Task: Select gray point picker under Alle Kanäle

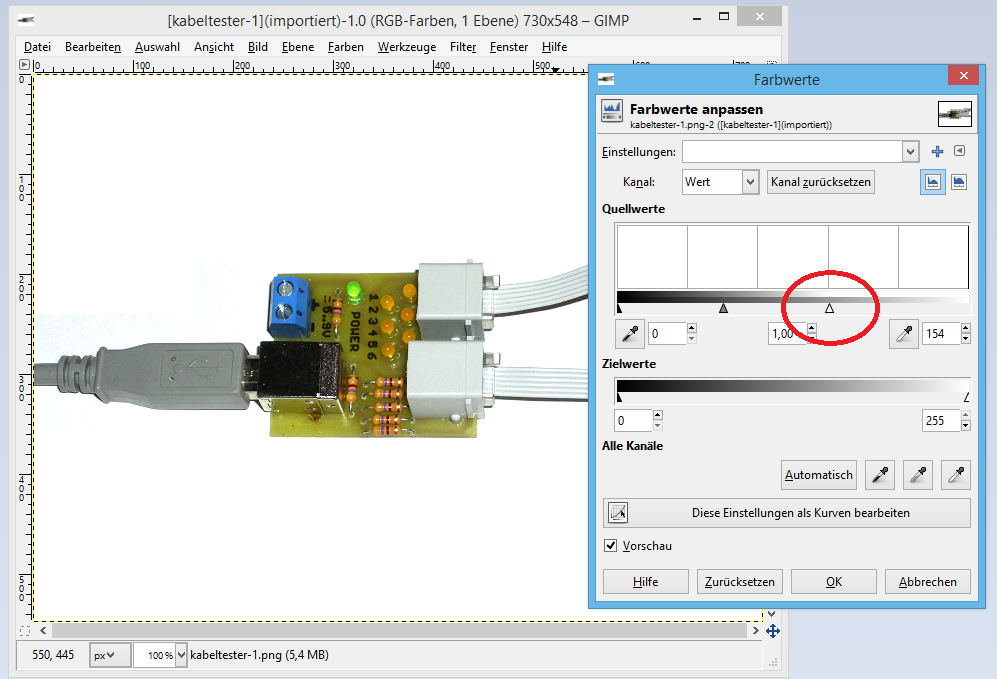Action: coord(918,475)
